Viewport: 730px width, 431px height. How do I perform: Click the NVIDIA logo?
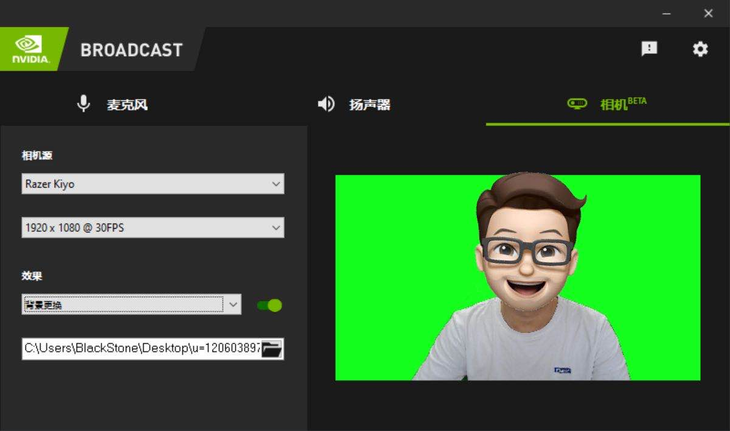[32, 49]
